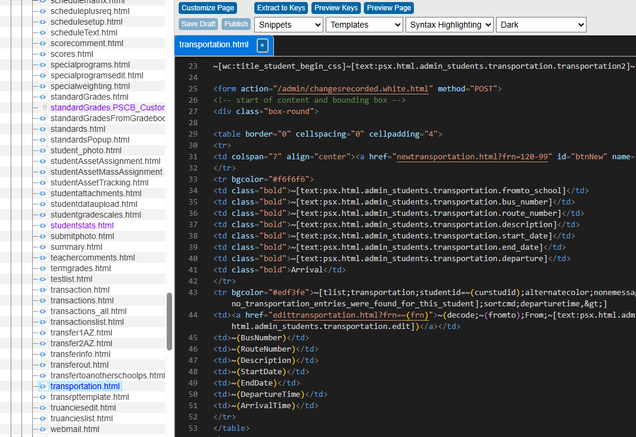Expand the Syntax Highlighting dropdown
636x437 pixels.
click(449, 24)
